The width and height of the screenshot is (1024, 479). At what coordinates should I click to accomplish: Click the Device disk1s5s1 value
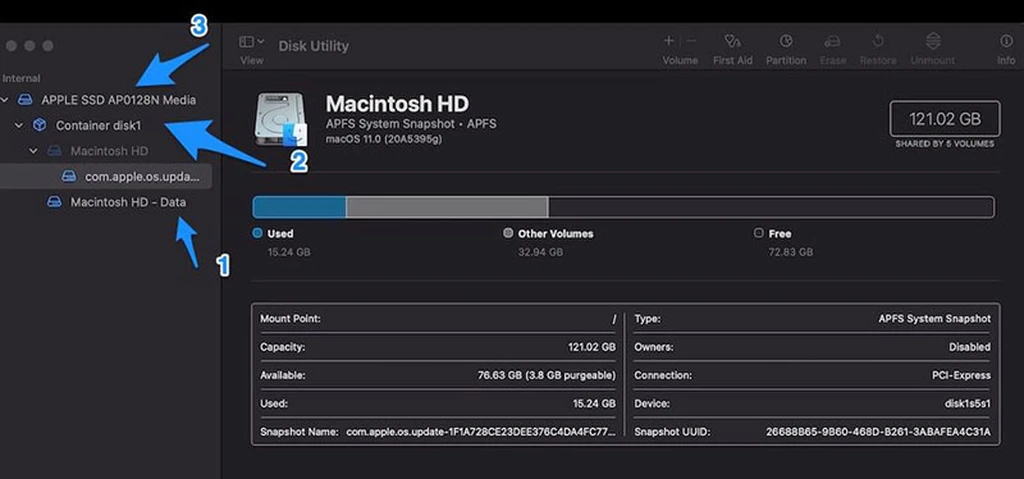point(967,403)
